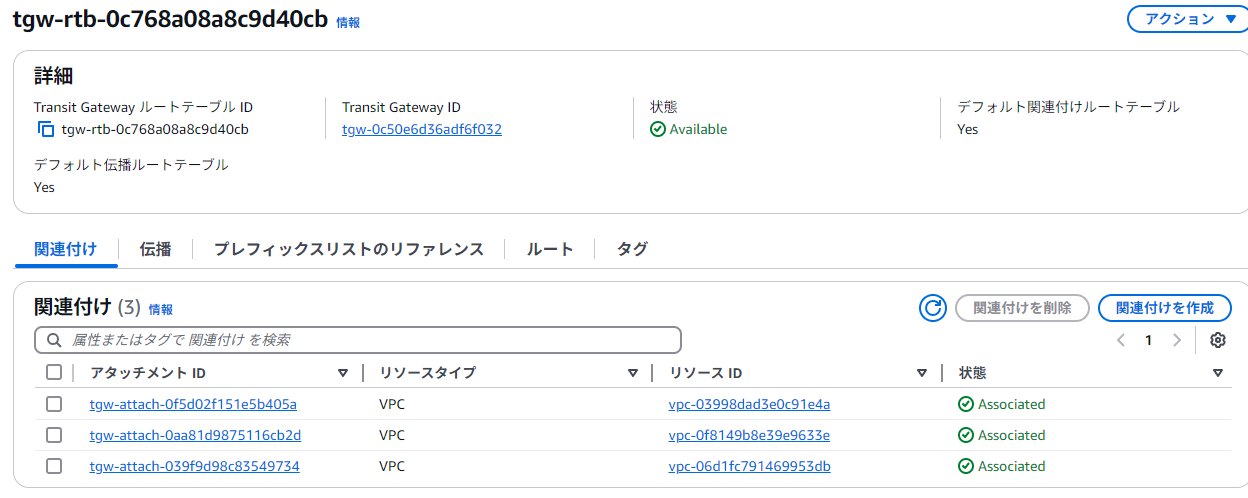Open tgw-0c50e6d36adf6f032 gateway link
Viewport: 1248px width, 498px height.
tap(422, 129)
